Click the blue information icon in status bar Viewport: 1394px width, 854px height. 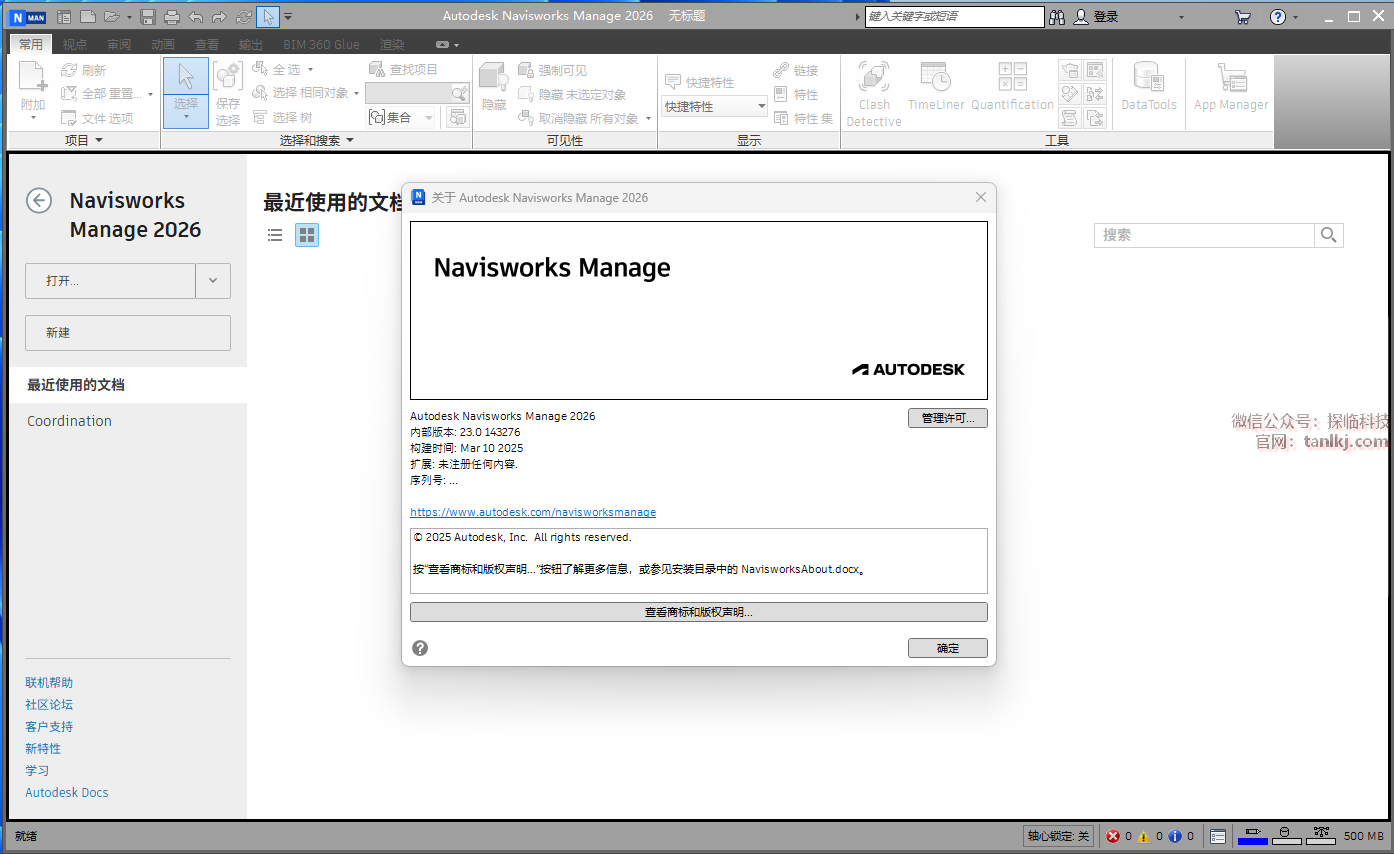point(1175,836)
